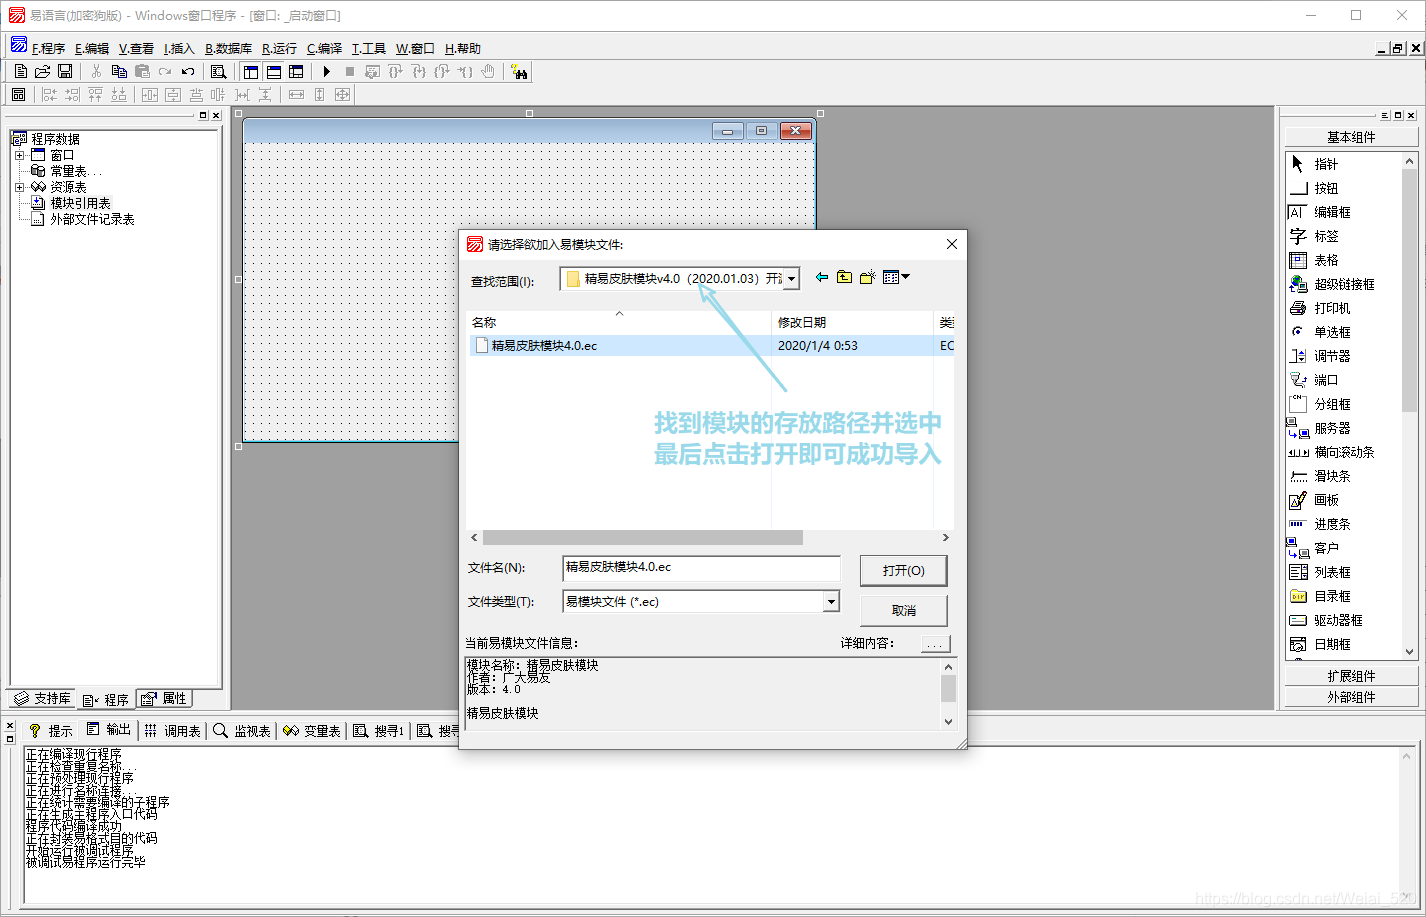Switch to the 输出 output tab
Image resolution: width=1426 pixels, height=917 pixels.
pos(109,730)
